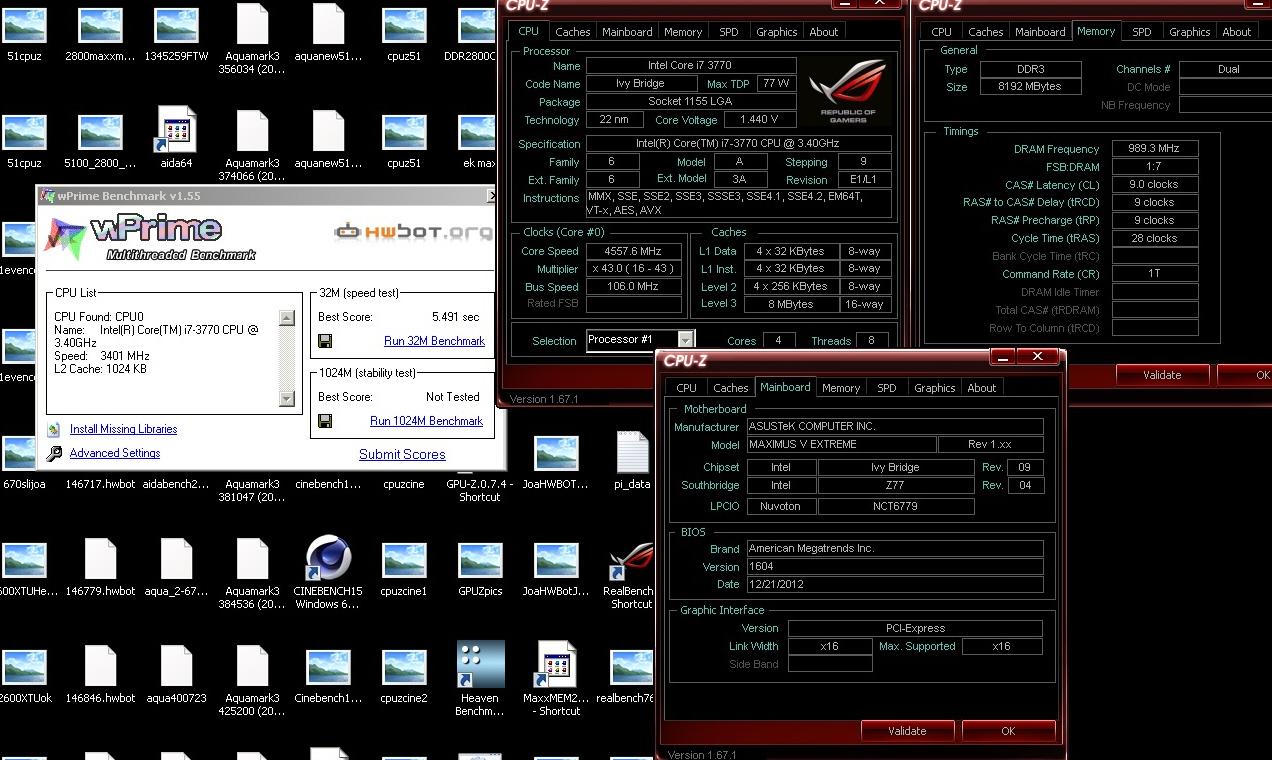Click the Core Speed 4557.6 MHz field

(x=634, y=251)
